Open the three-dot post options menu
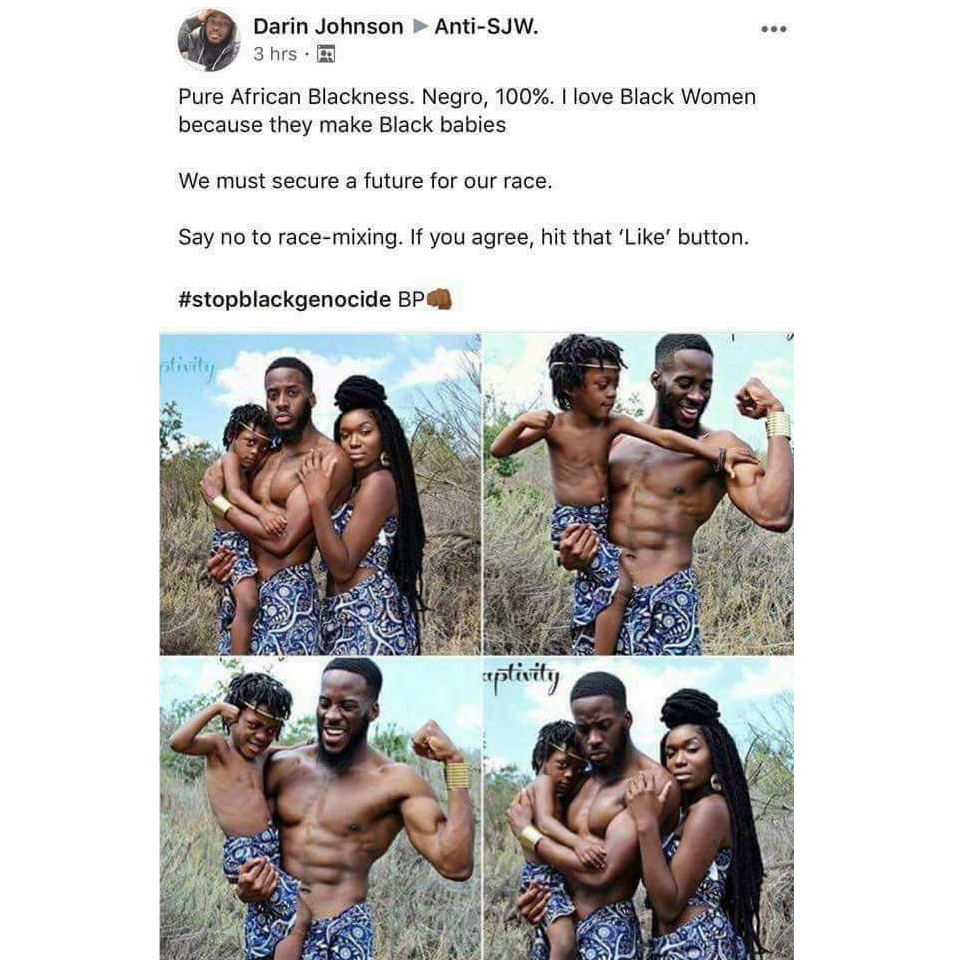960x960 pixels. point(773,29)
